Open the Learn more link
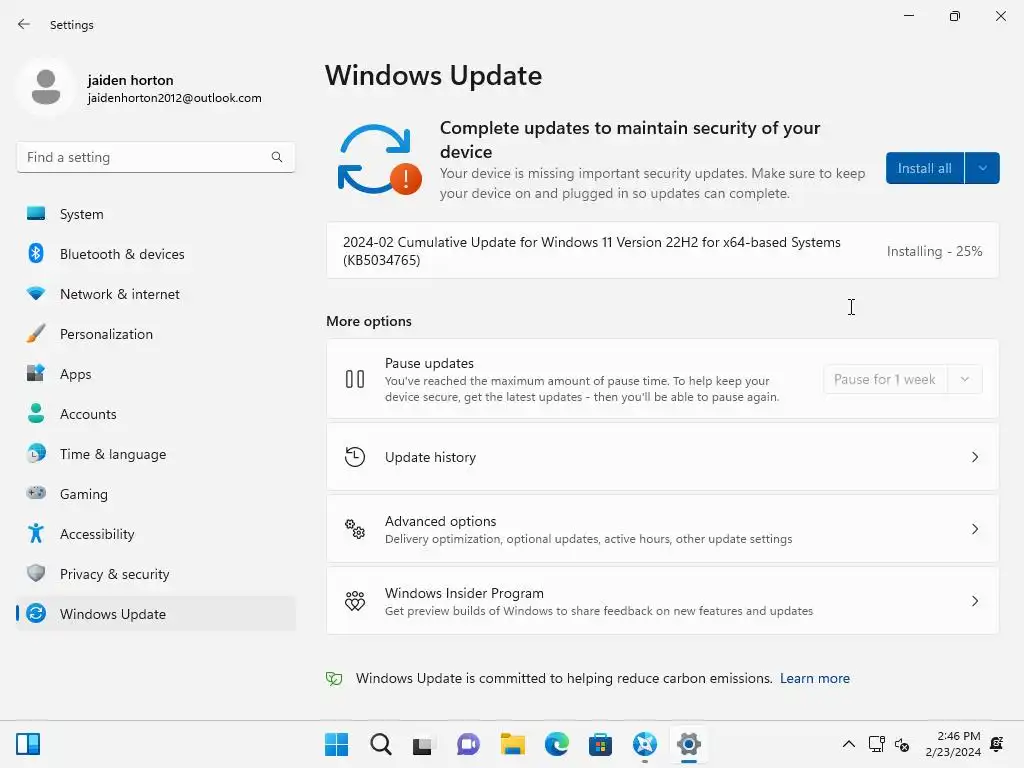 815,679
